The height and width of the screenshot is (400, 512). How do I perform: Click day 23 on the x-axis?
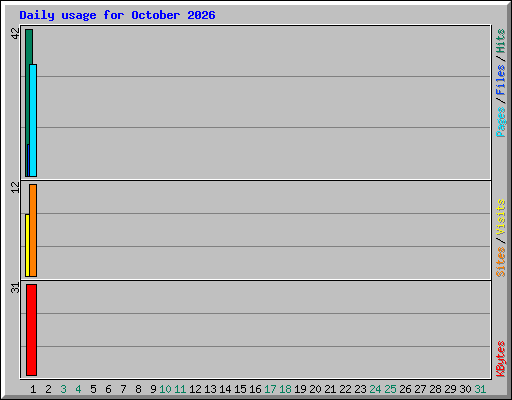(360, 389)
